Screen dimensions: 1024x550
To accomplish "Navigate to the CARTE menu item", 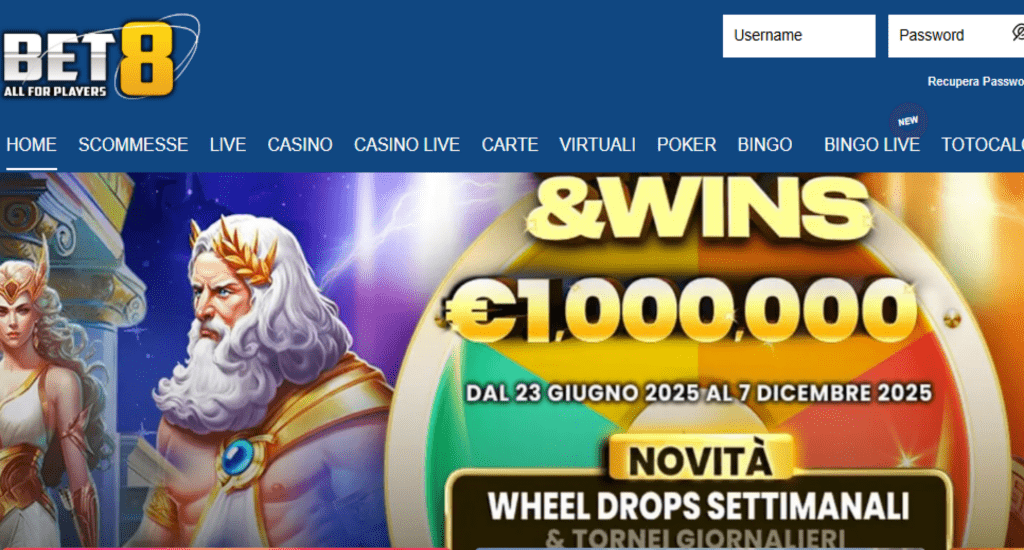I will click(510, 144).
